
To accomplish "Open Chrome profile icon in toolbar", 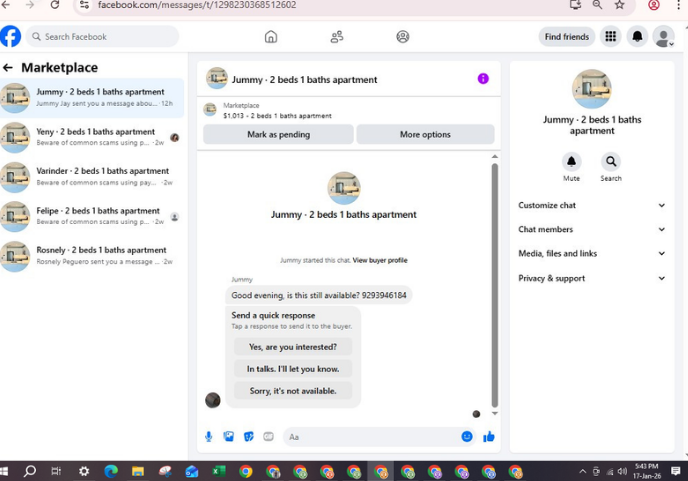I will point(654,5).
